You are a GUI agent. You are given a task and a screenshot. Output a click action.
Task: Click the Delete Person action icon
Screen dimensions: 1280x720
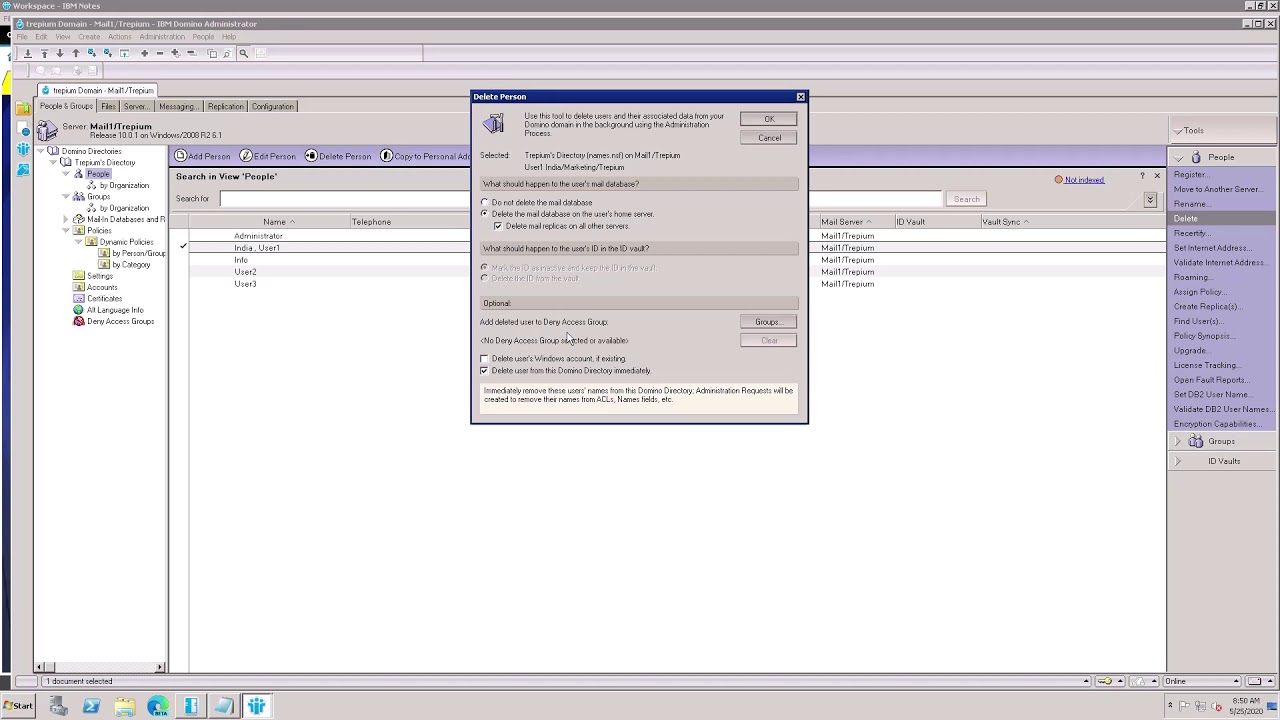click(x=311, y=156)
